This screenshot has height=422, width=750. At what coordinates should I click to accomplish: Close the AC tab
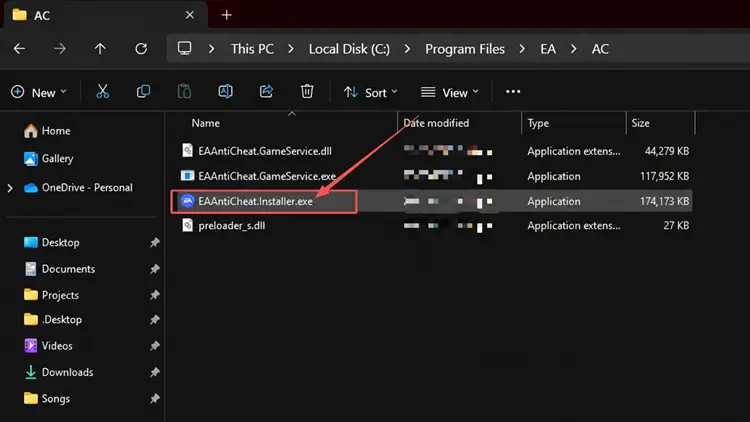coord(190,15)
